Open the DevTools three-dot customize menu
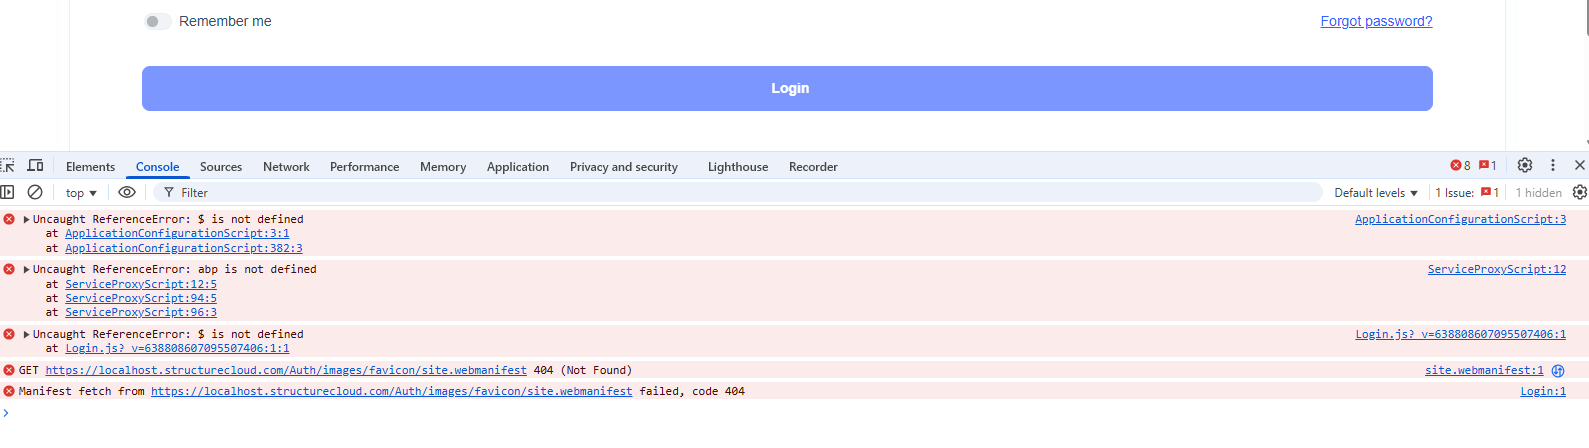 (1553, 166)
